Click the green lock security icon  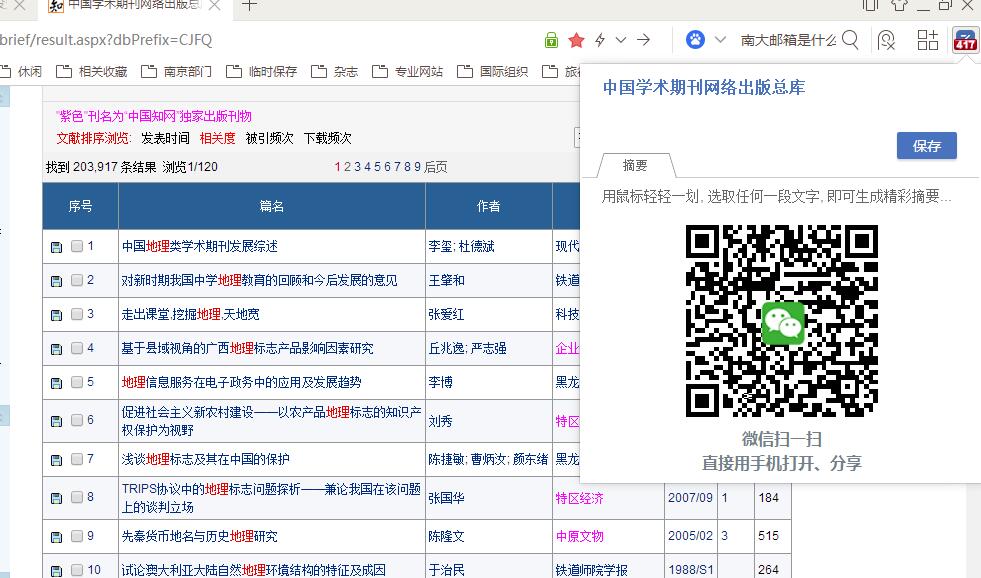coord(551,40)
